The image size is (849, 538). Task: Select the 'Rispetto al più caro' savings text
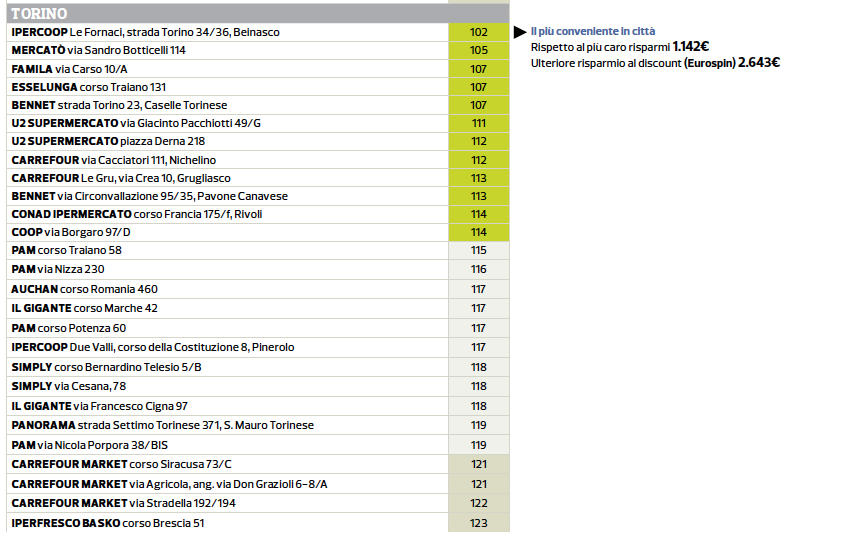coord(620,47)
